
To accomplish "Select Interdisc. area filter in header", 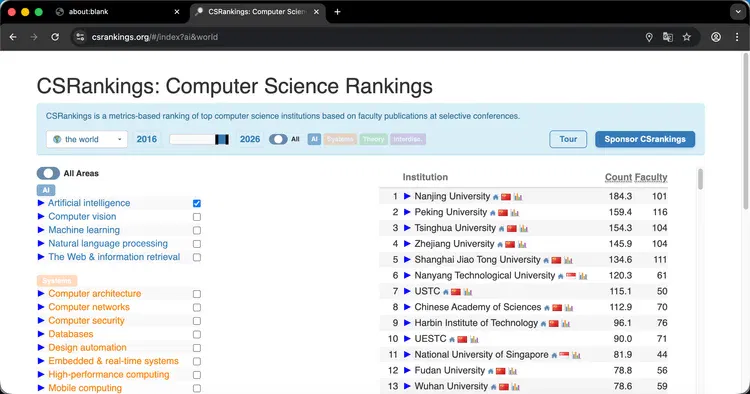I will click(x=408, y=139).
